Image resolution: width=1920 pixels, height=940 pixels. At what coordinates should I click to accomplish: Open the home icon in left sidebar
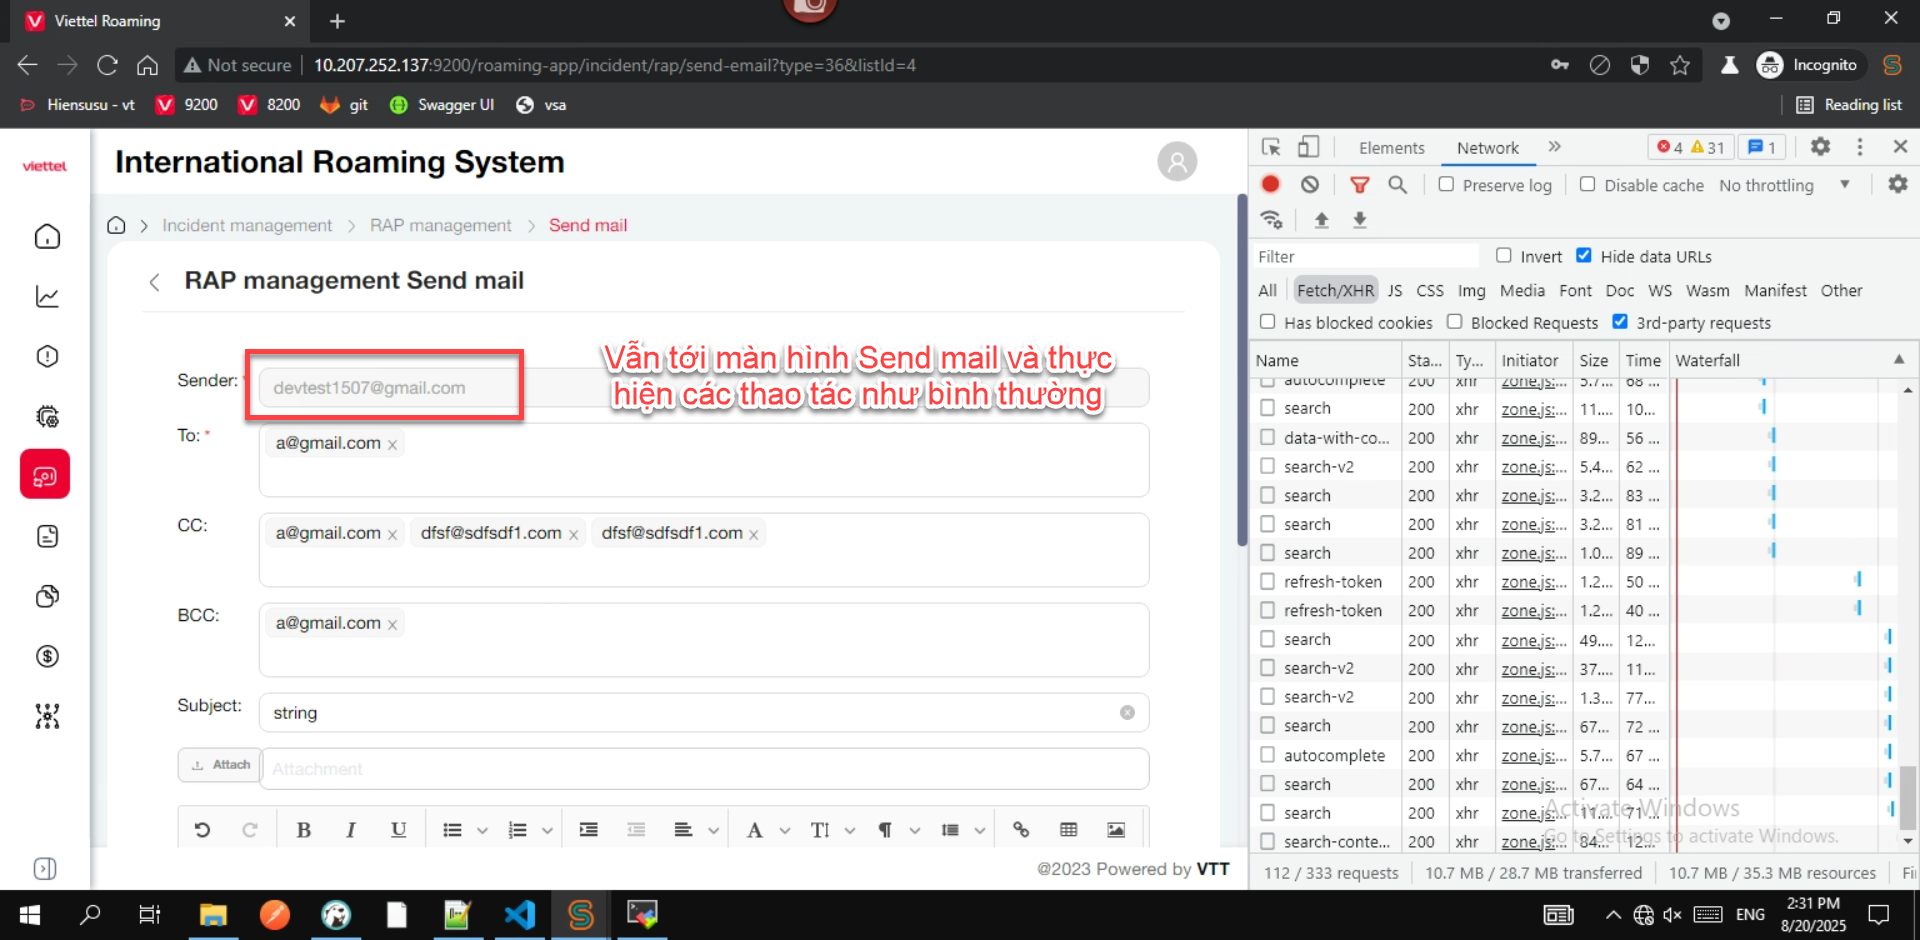(47, 237)
